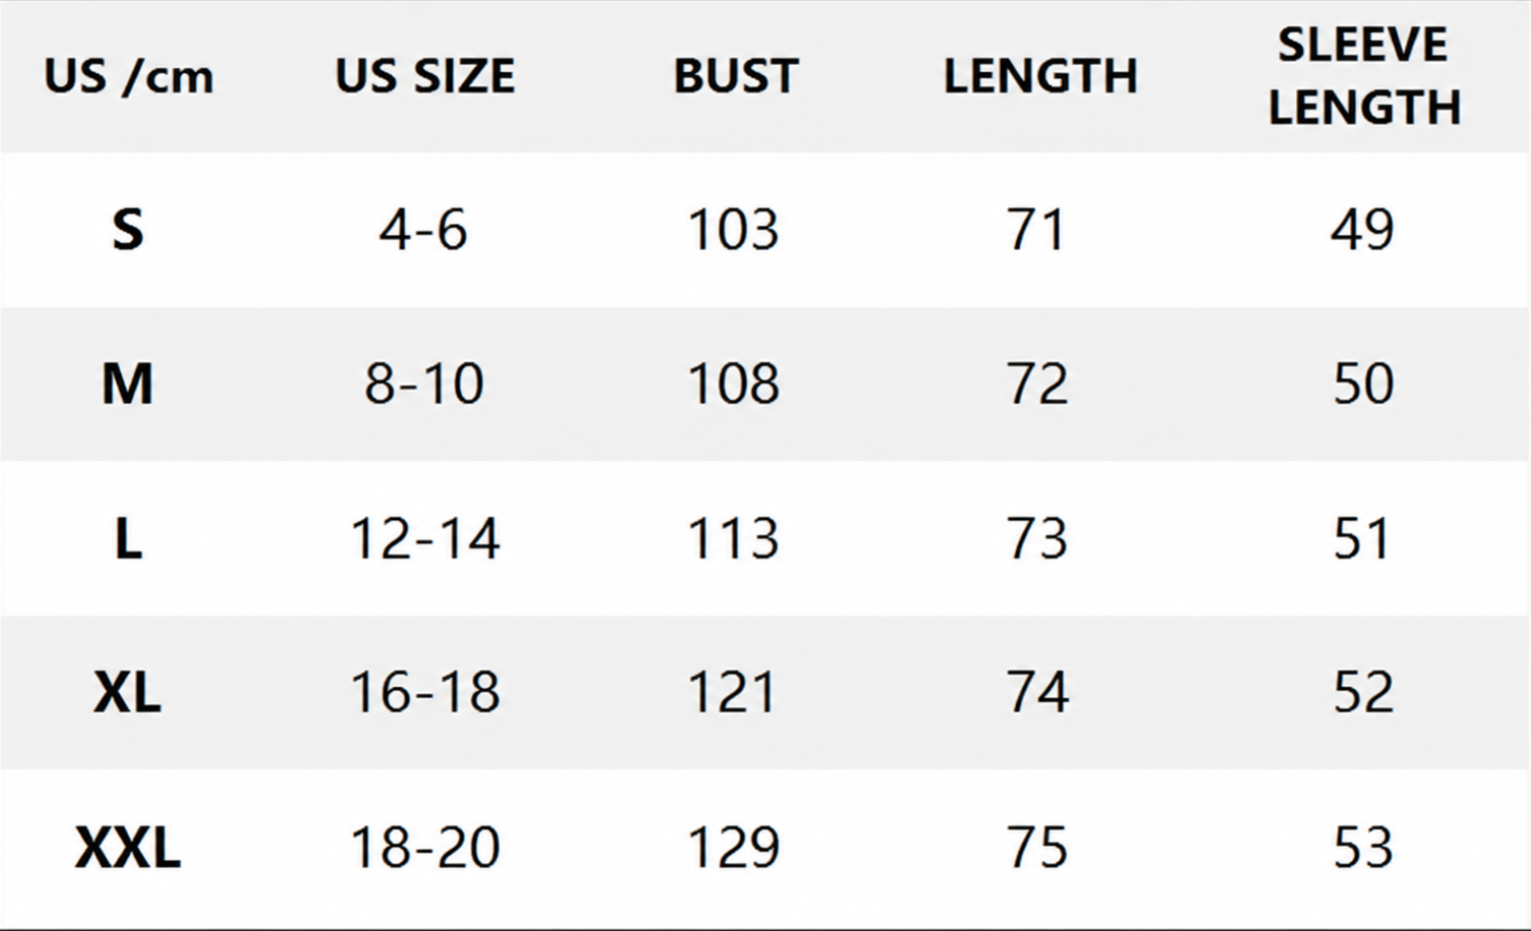1531x931 pixels.
Task: Click the XL size row label
Action: click(x=127, y=692)
